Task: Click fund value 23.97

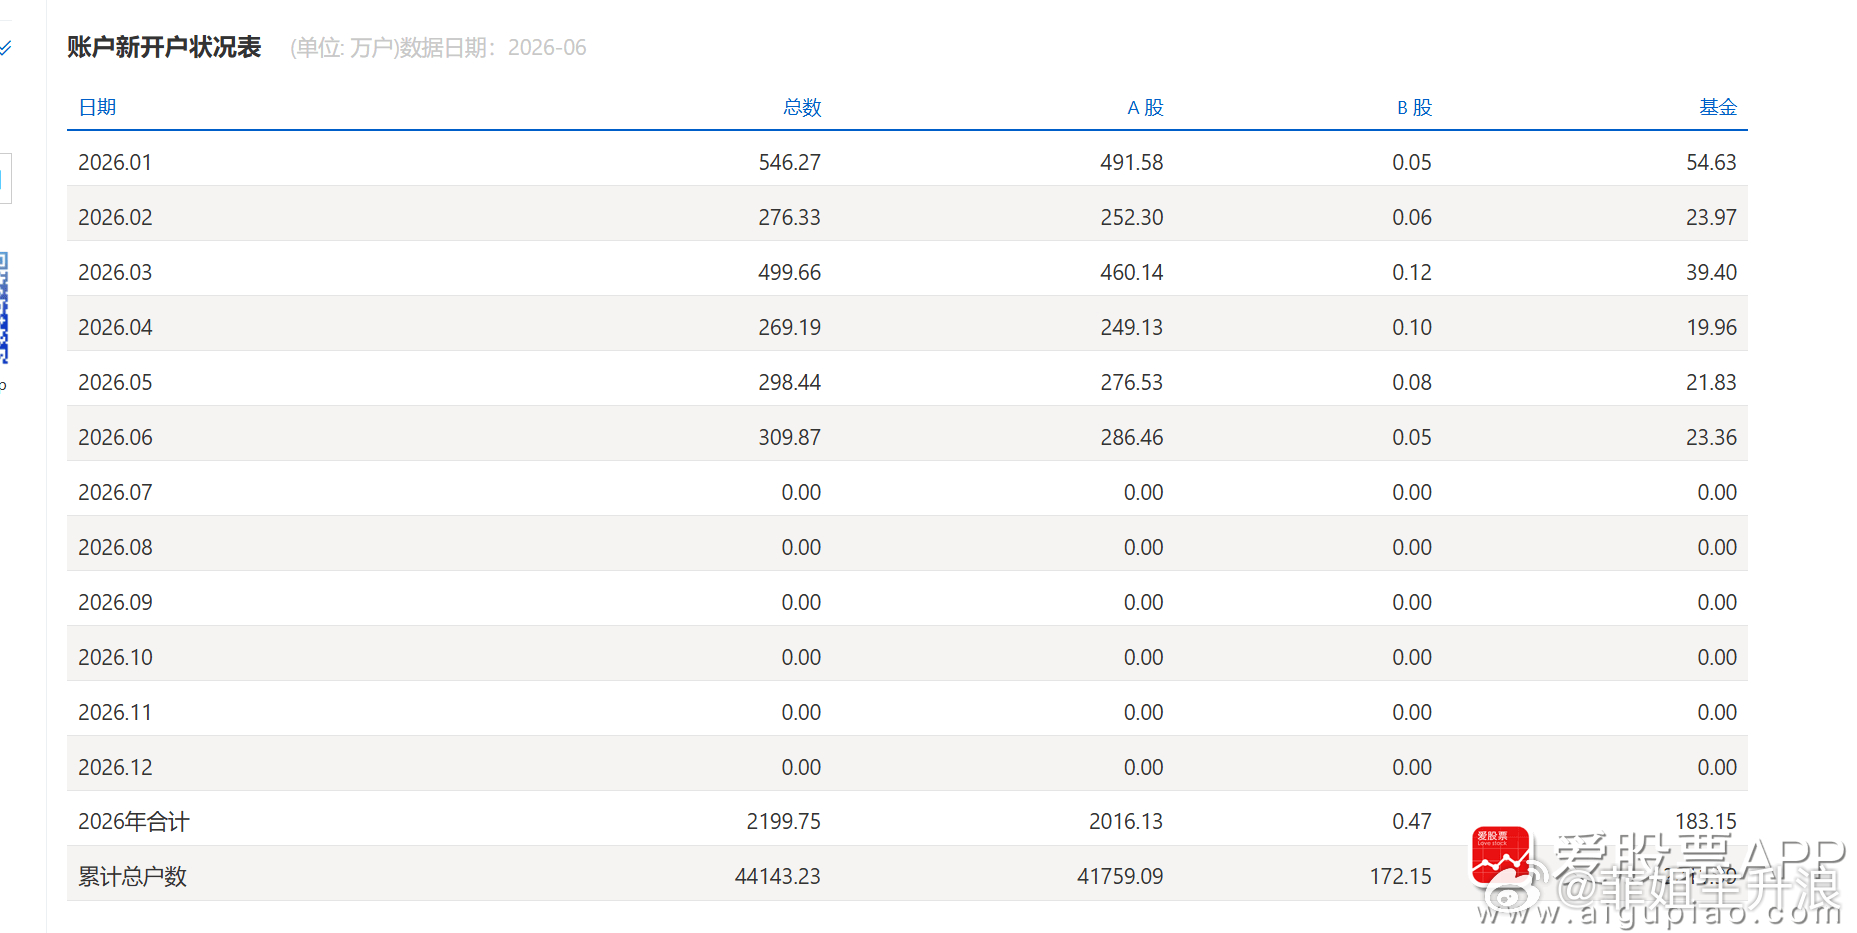Action: click(1711, 217)
